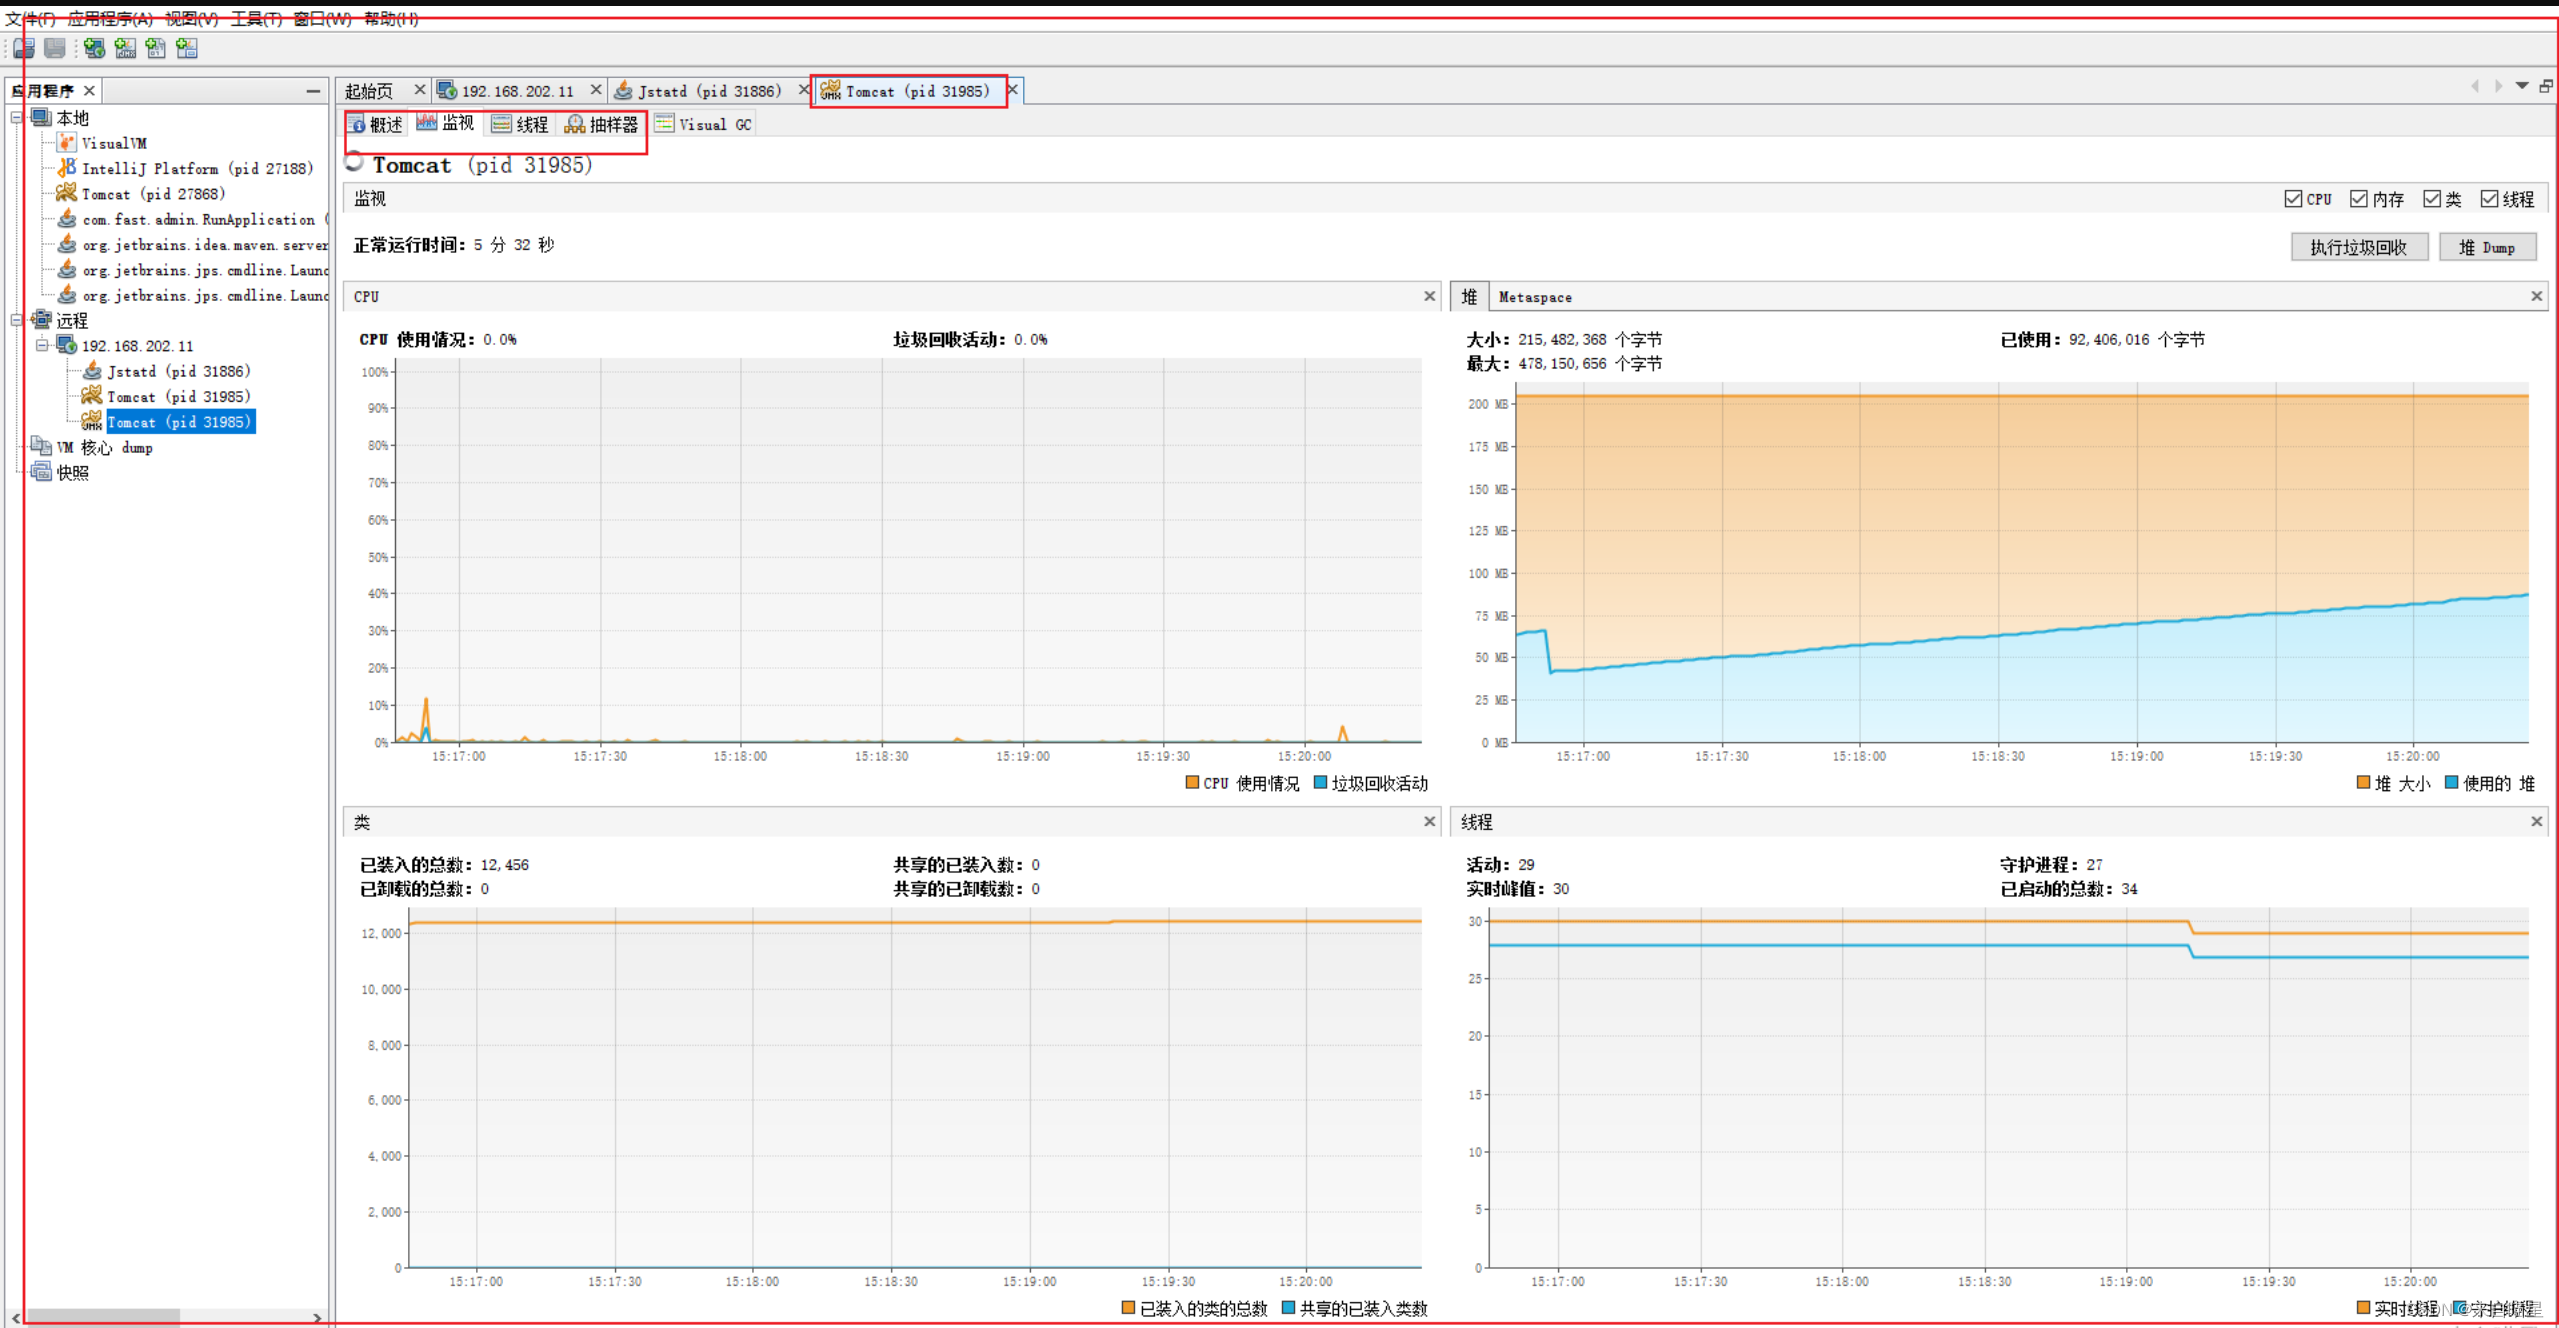Viewport: 2559px width, 1328px height.
Task: Select IntelliJ Platform (pid 27188) in tree
Action: click(x=196, y=168)
